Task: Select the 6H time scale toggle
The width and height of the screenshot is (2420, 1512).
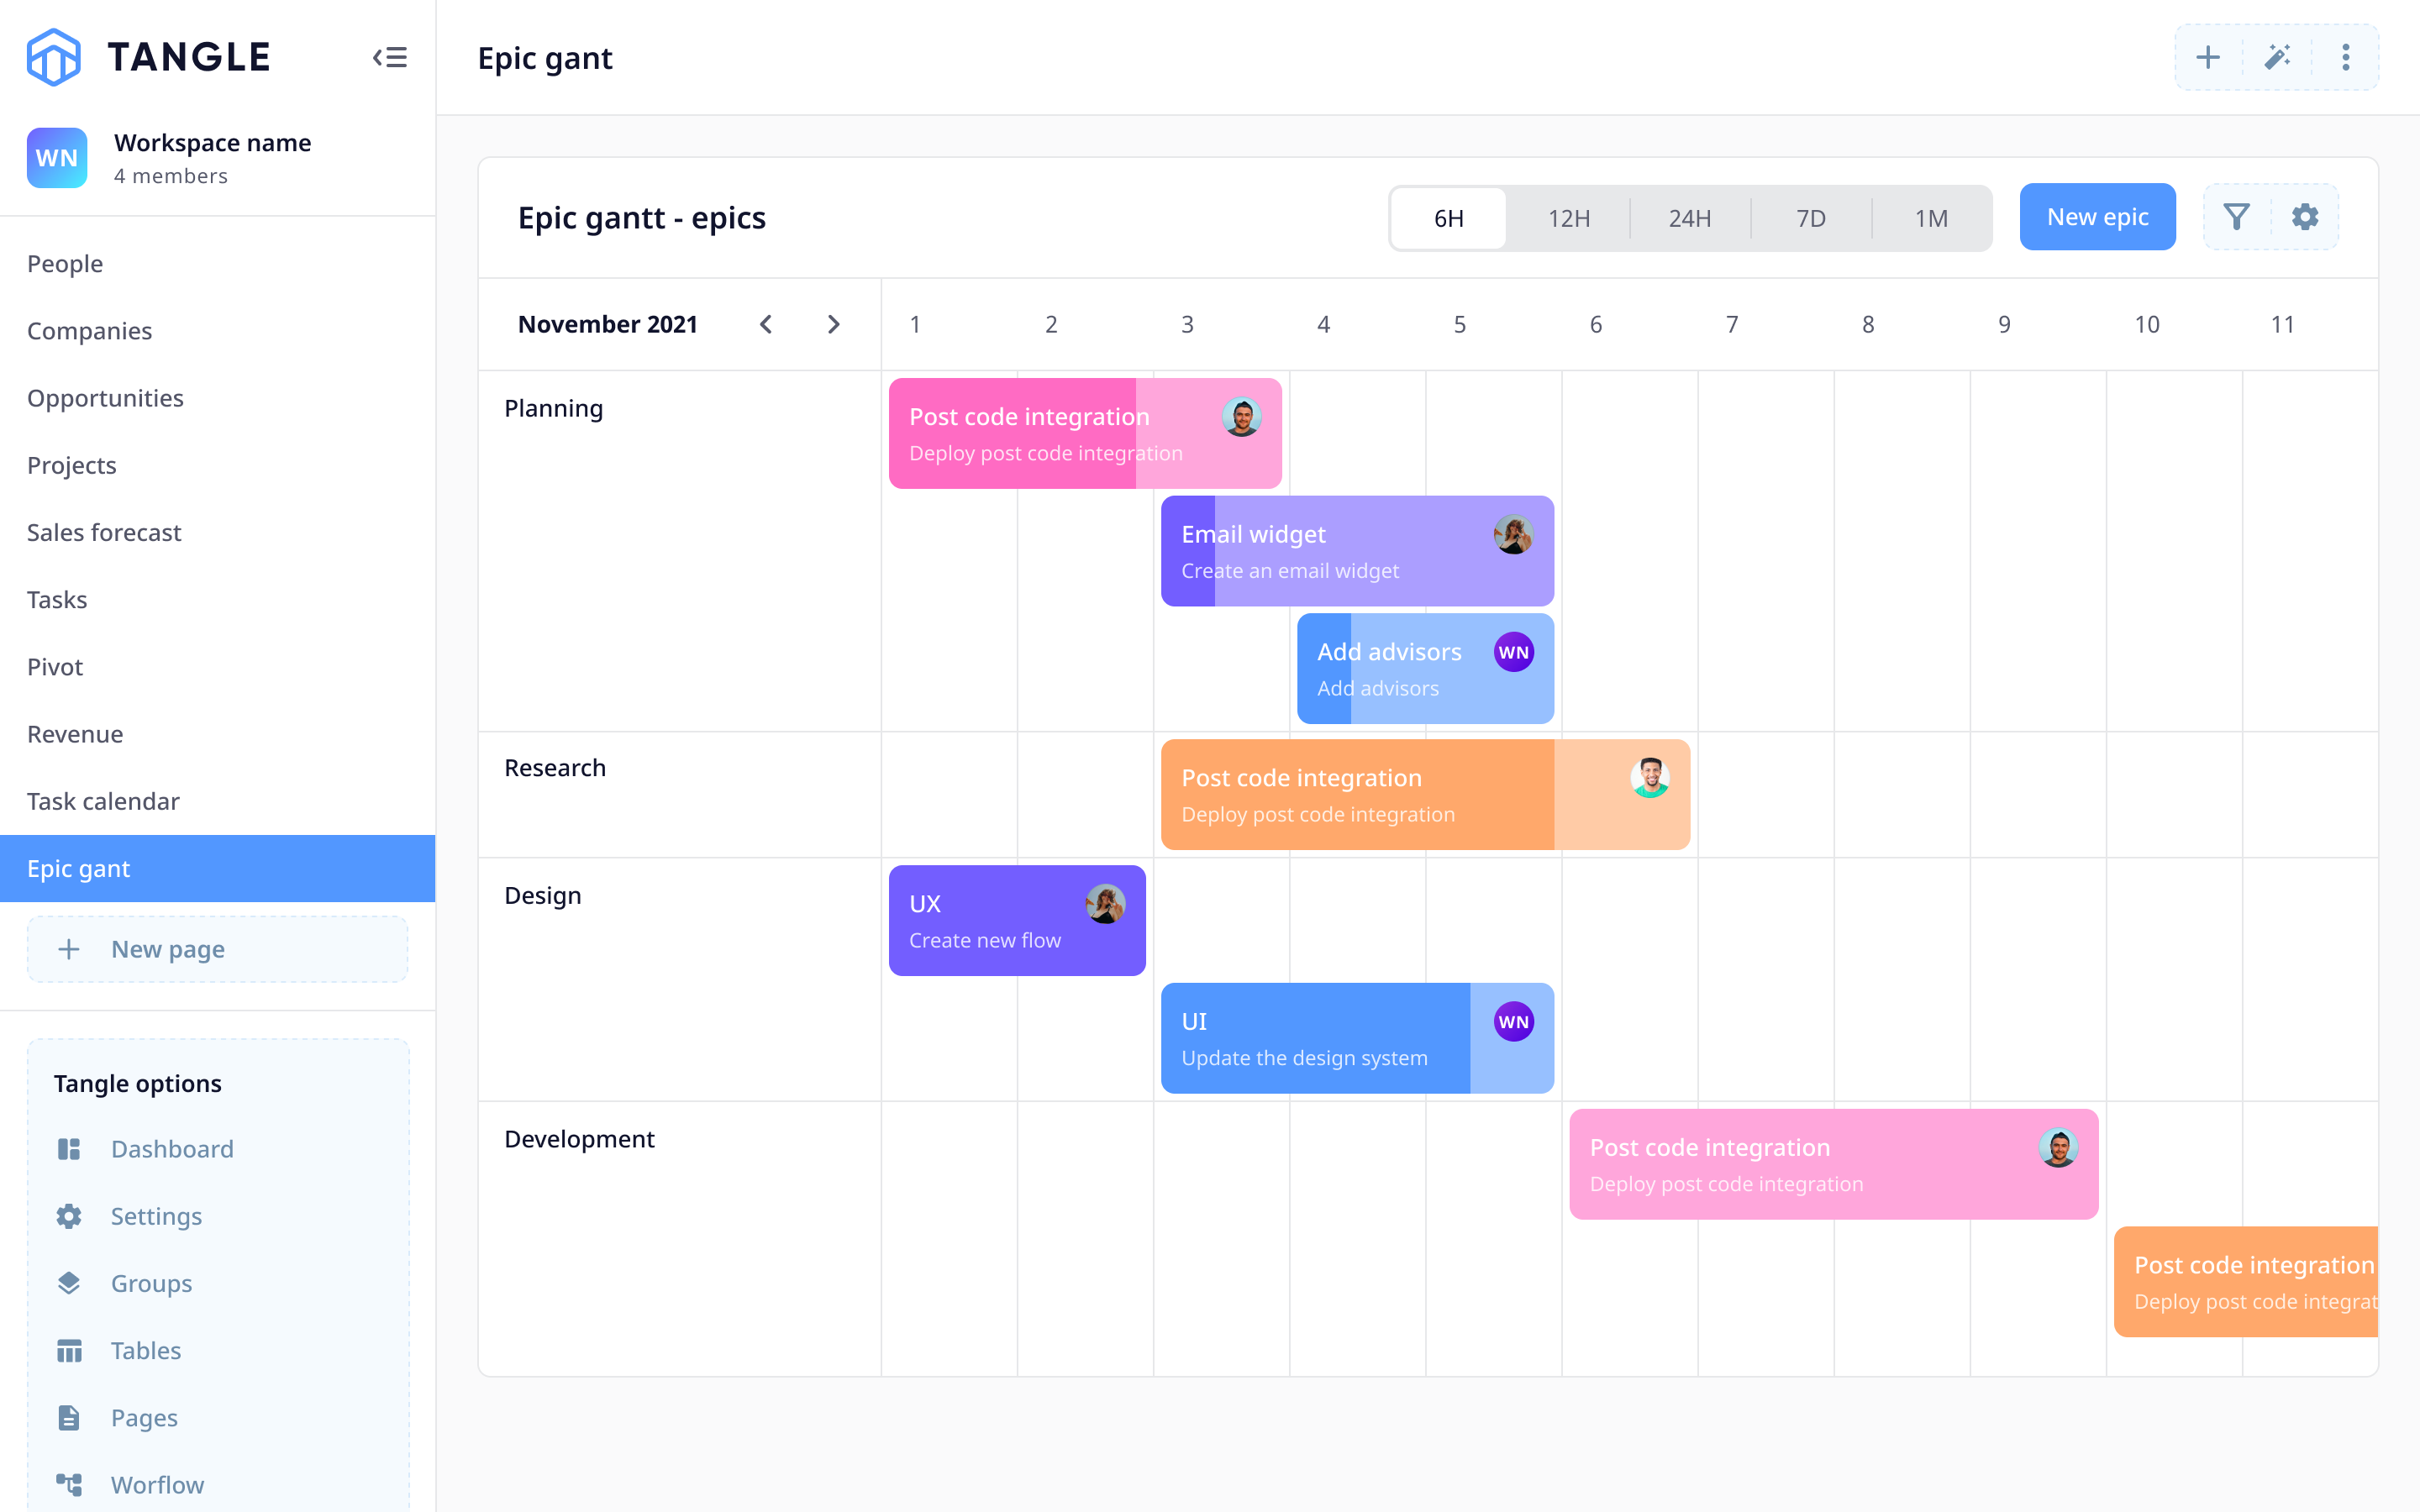Action: 1449,216
